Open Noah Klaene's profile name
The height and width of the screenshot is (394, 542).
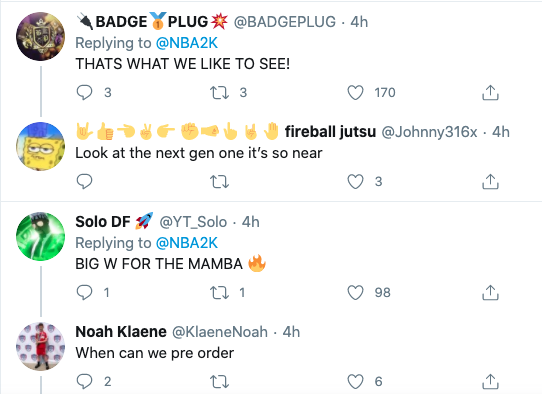(x=121, y=332)
